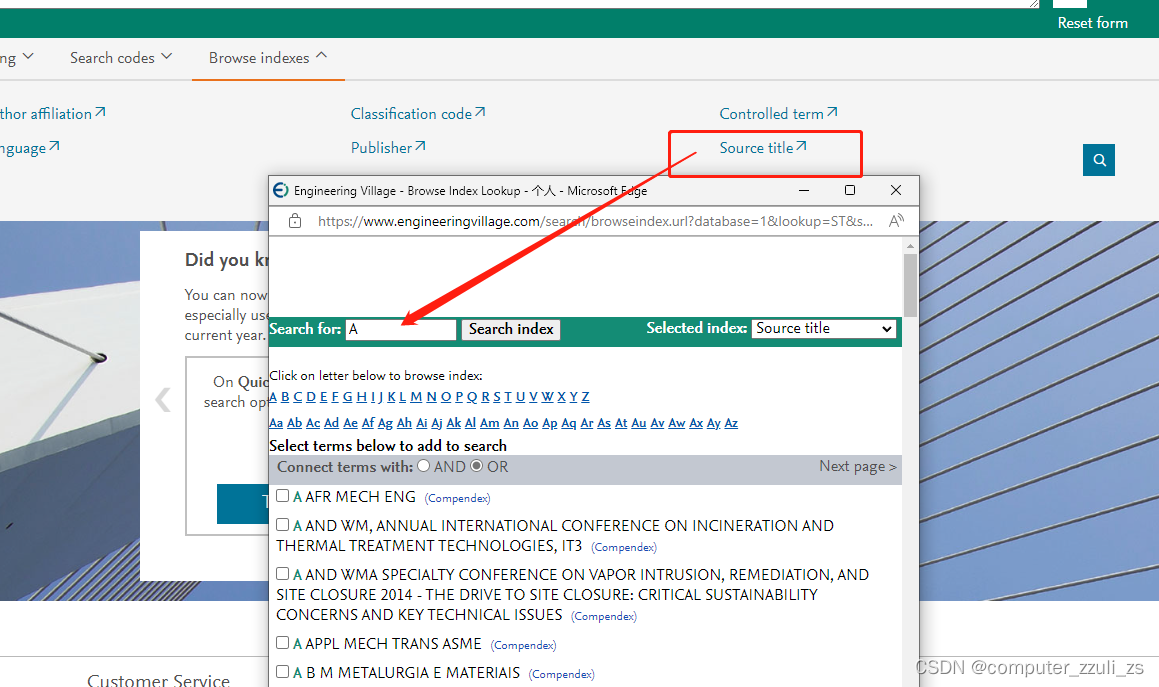Image resolution: width=1159 pixels, height=687 pixels.
Task: Open the Classification code index link
Action: [x=418, y=114]
